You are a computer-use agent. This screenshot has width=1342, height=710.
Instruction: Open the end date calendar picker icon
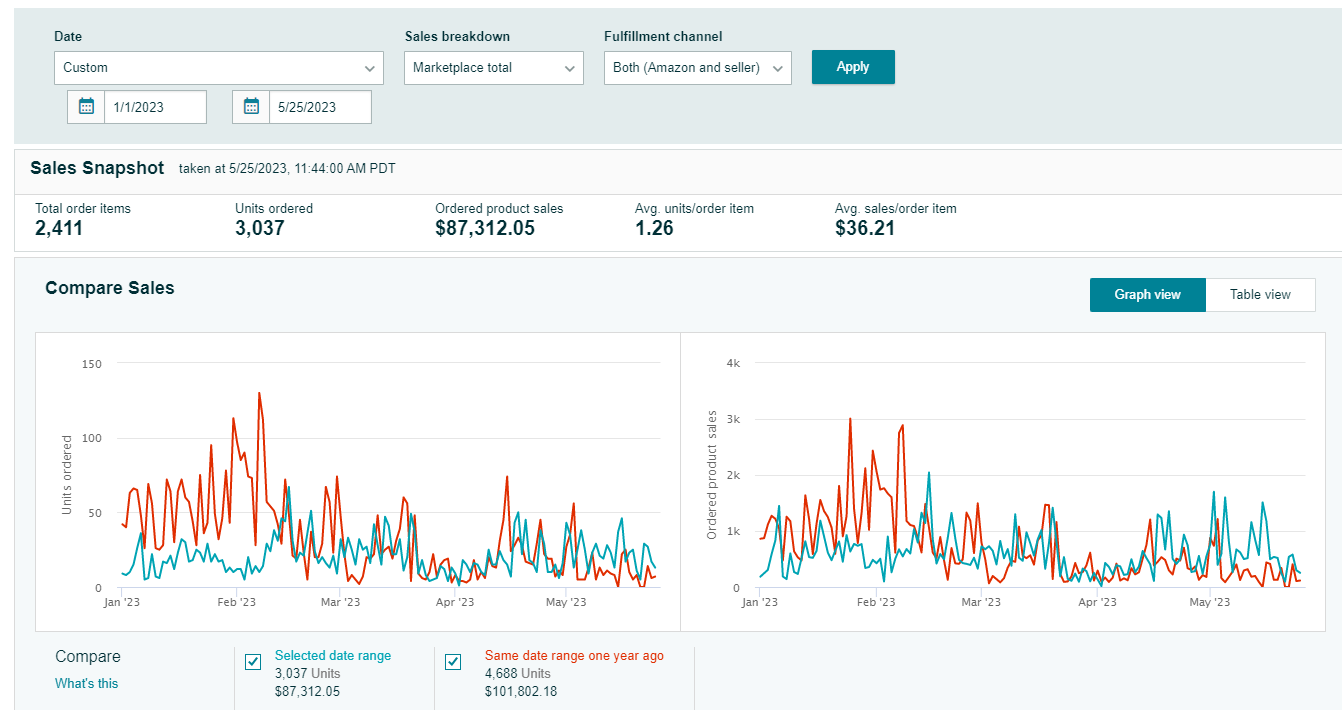[x=251, y=107]
